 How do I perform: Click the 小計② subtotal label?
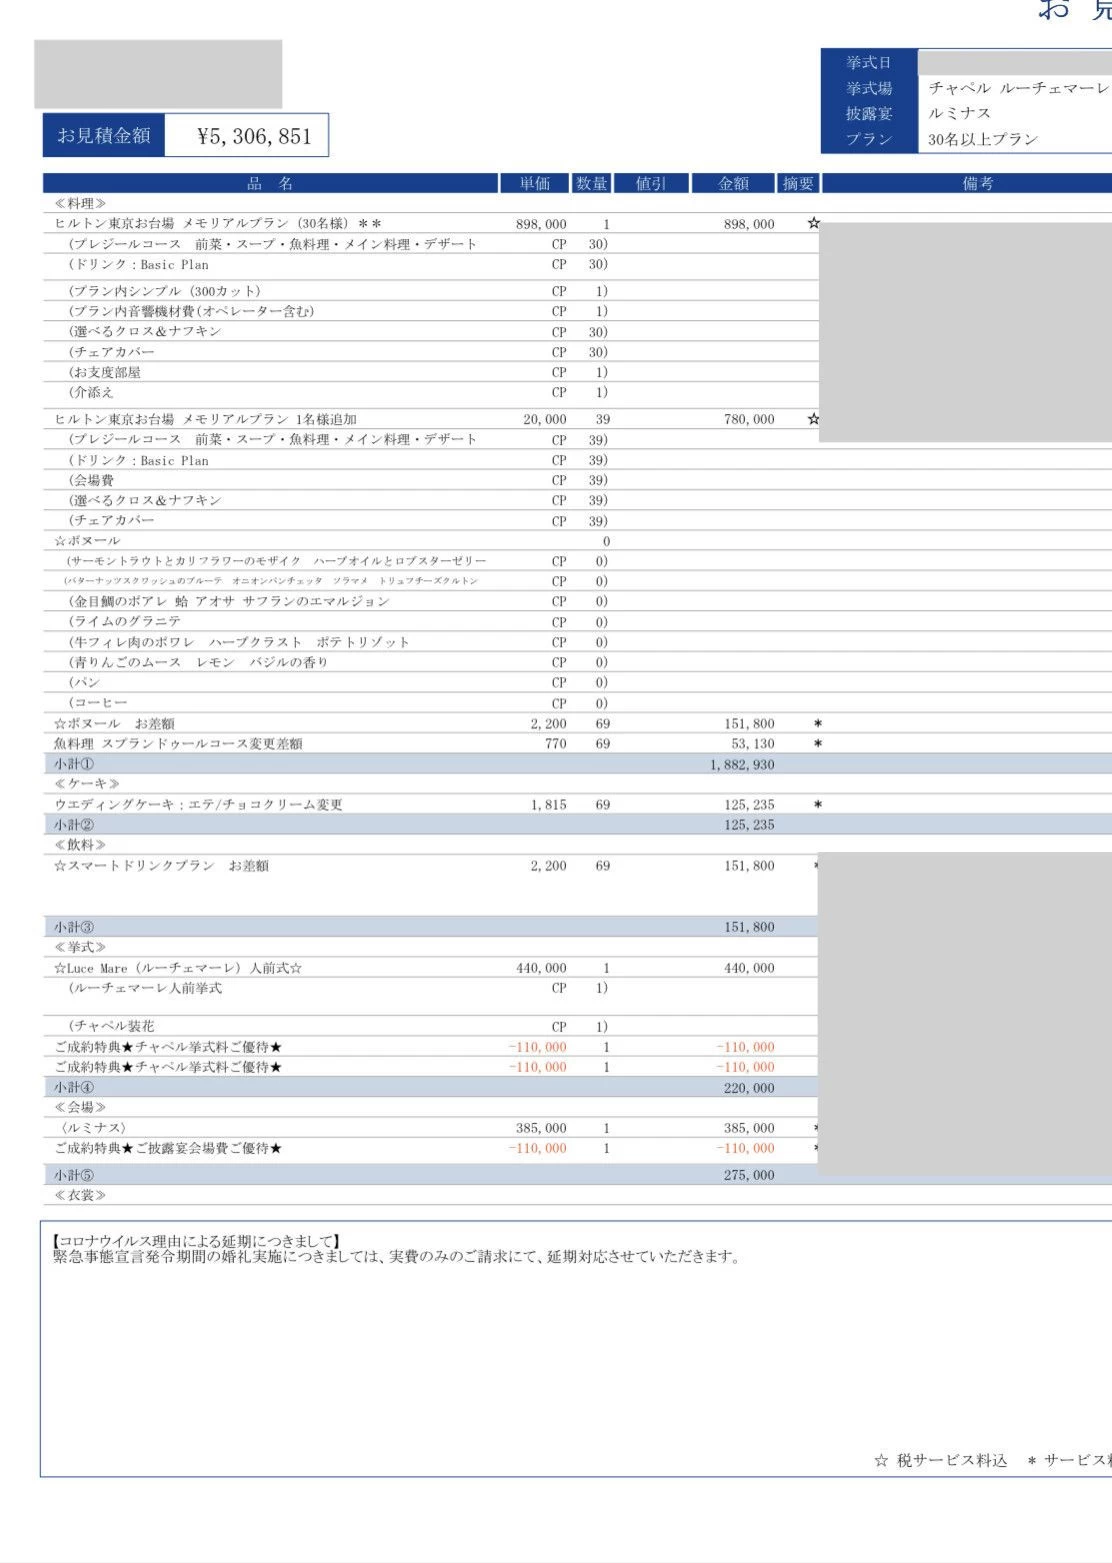(74, 825)
